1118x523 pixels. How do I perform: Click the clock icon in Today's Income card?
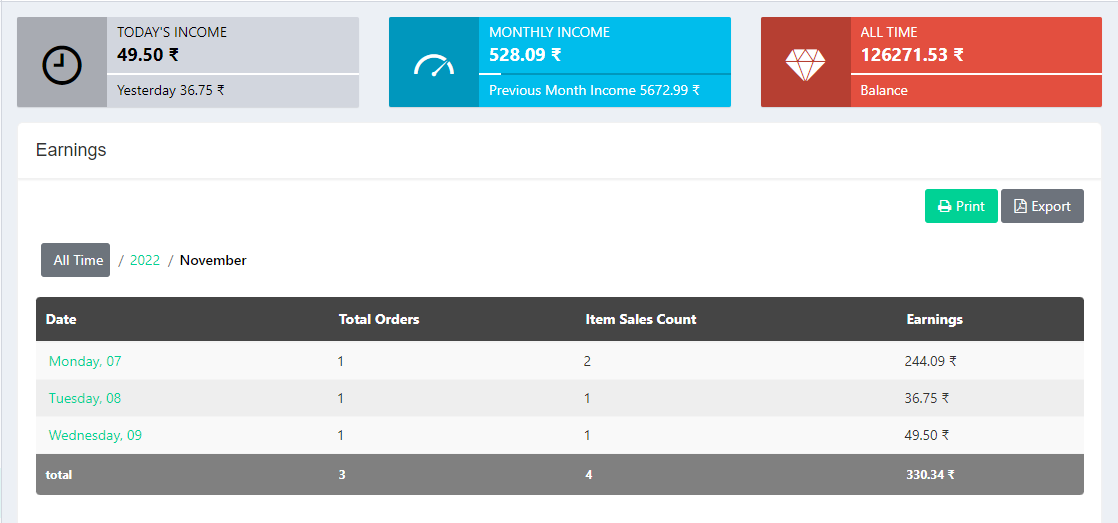click(61, 65)
